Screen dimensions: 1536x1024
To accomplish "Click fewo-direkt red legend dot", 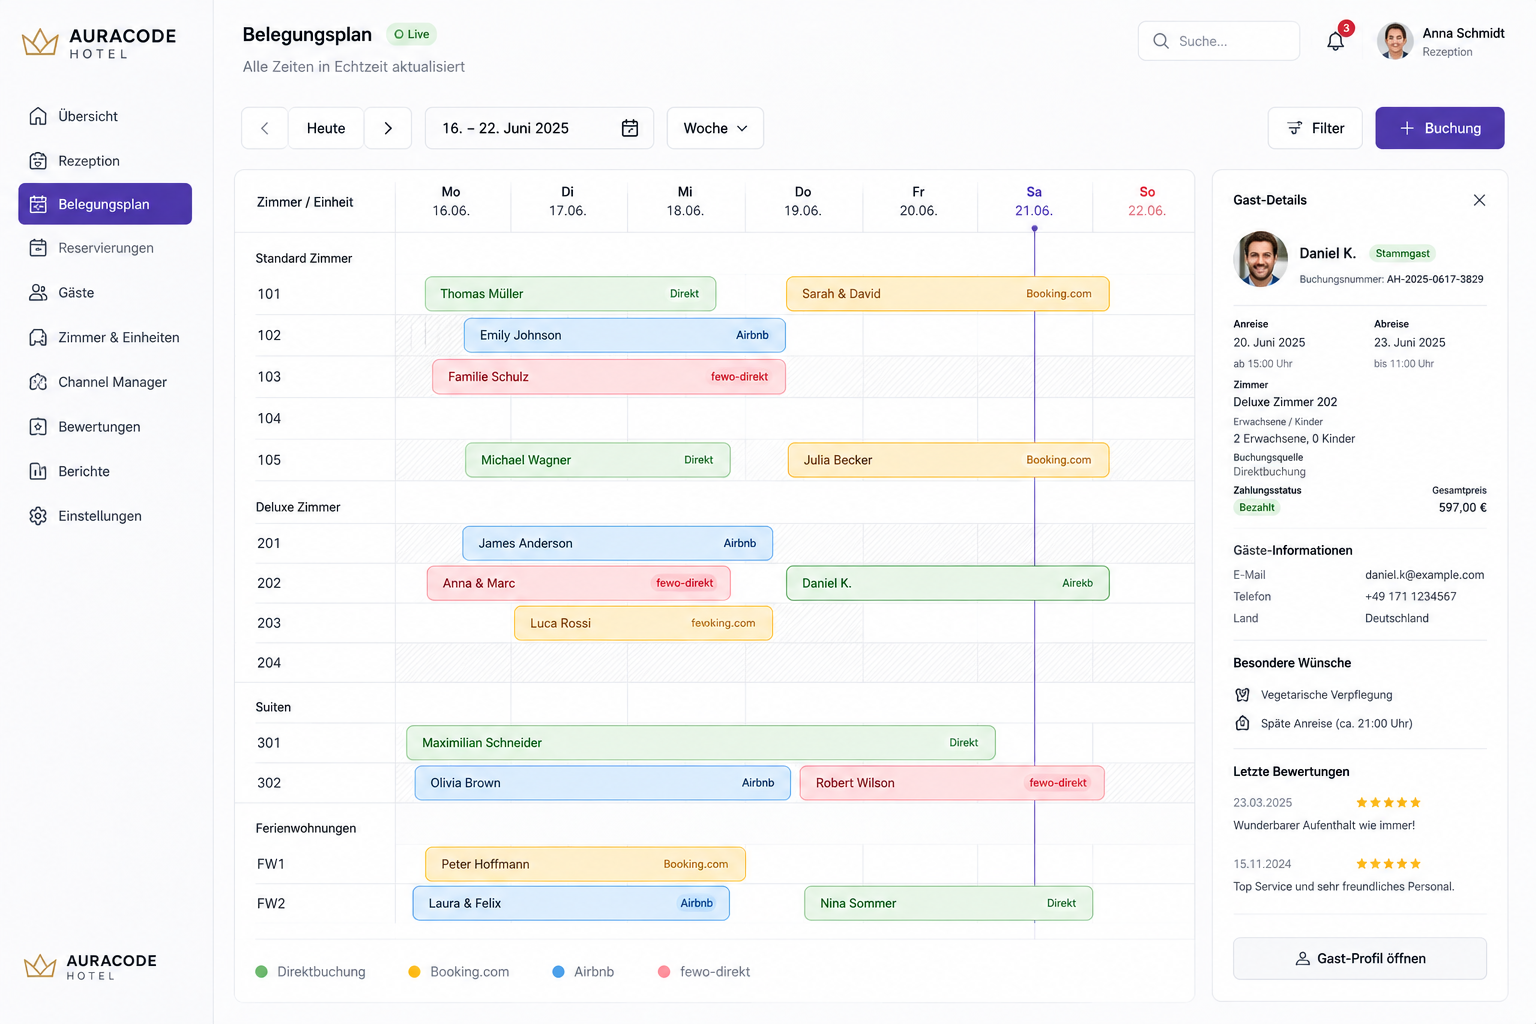I will 664,972.
